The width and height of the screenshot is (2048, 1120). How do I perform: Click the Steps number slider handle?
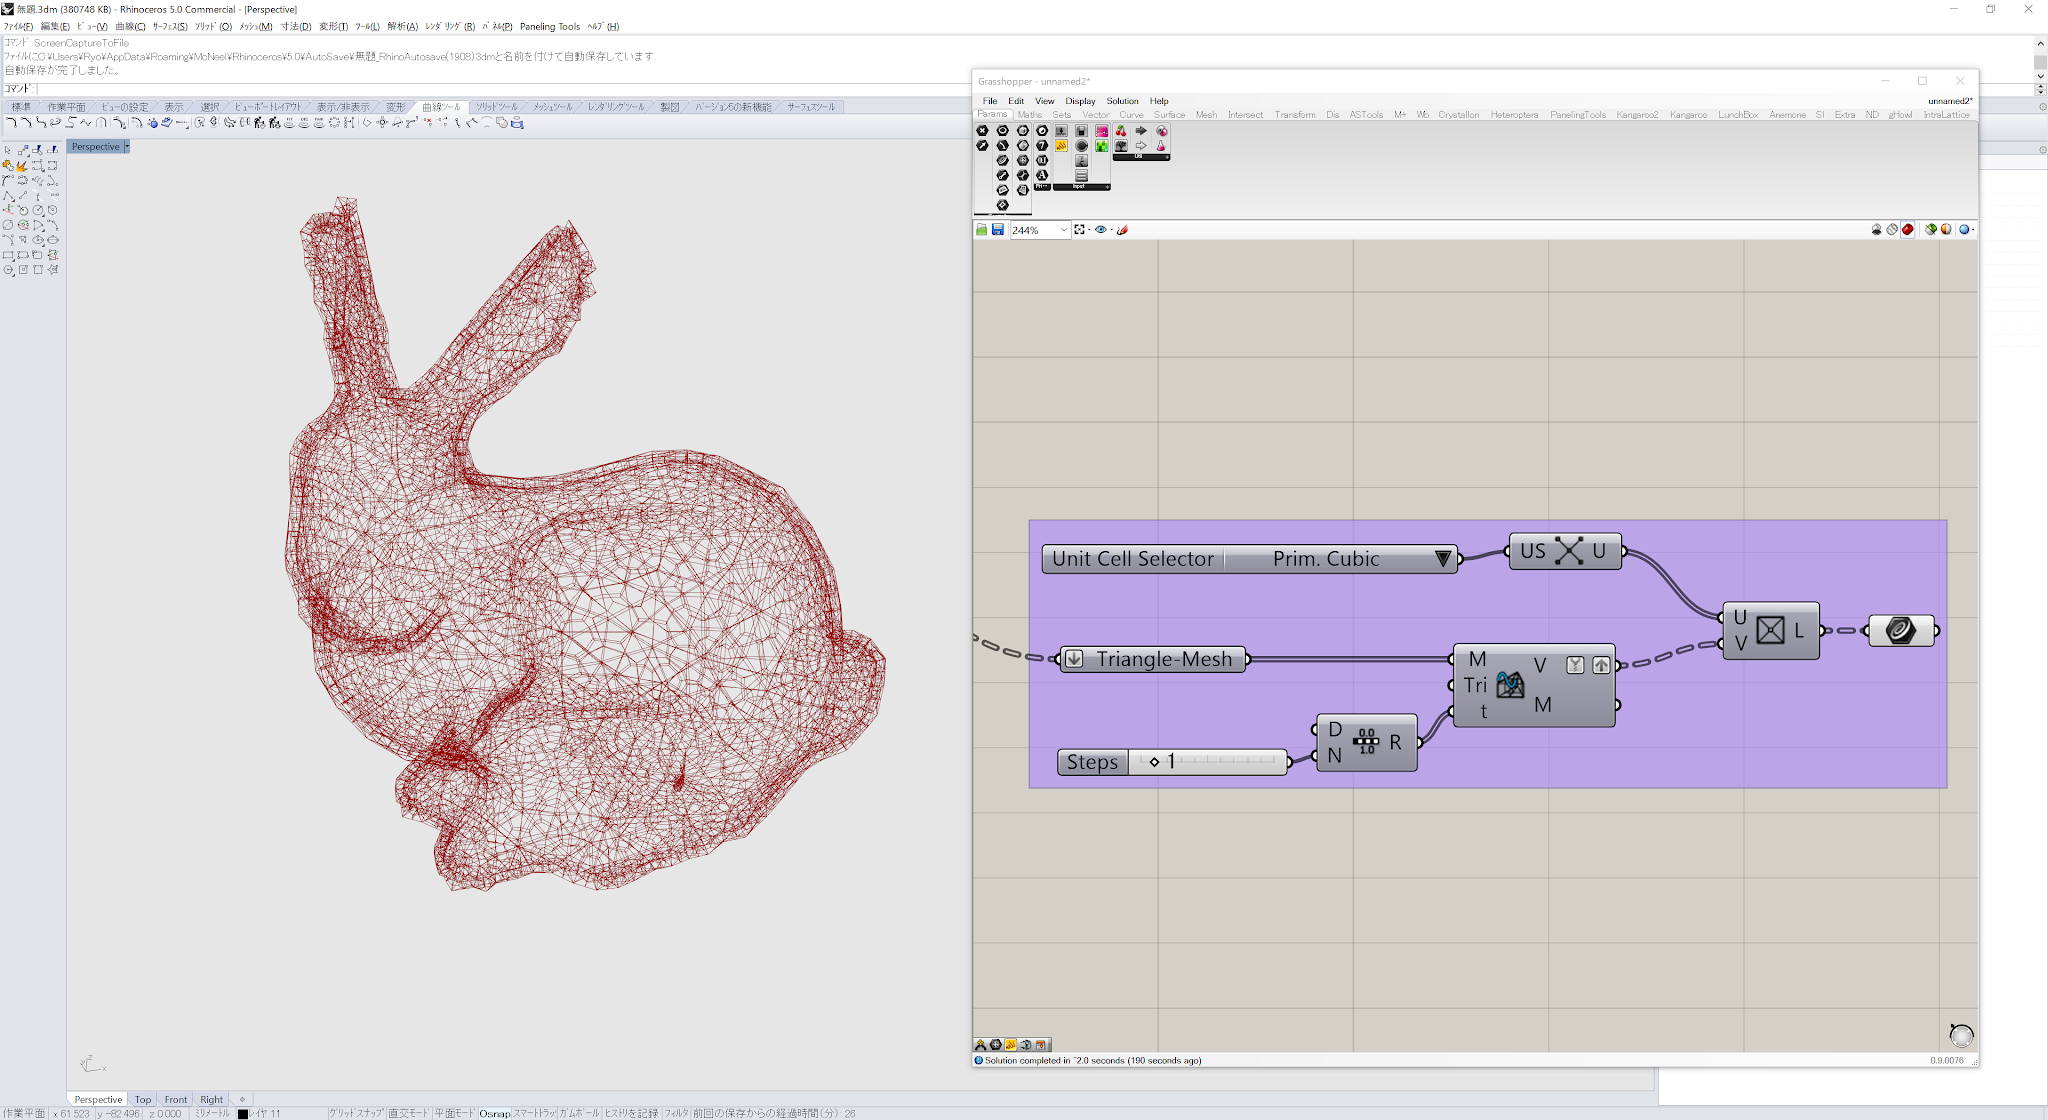pos(1154,762)
